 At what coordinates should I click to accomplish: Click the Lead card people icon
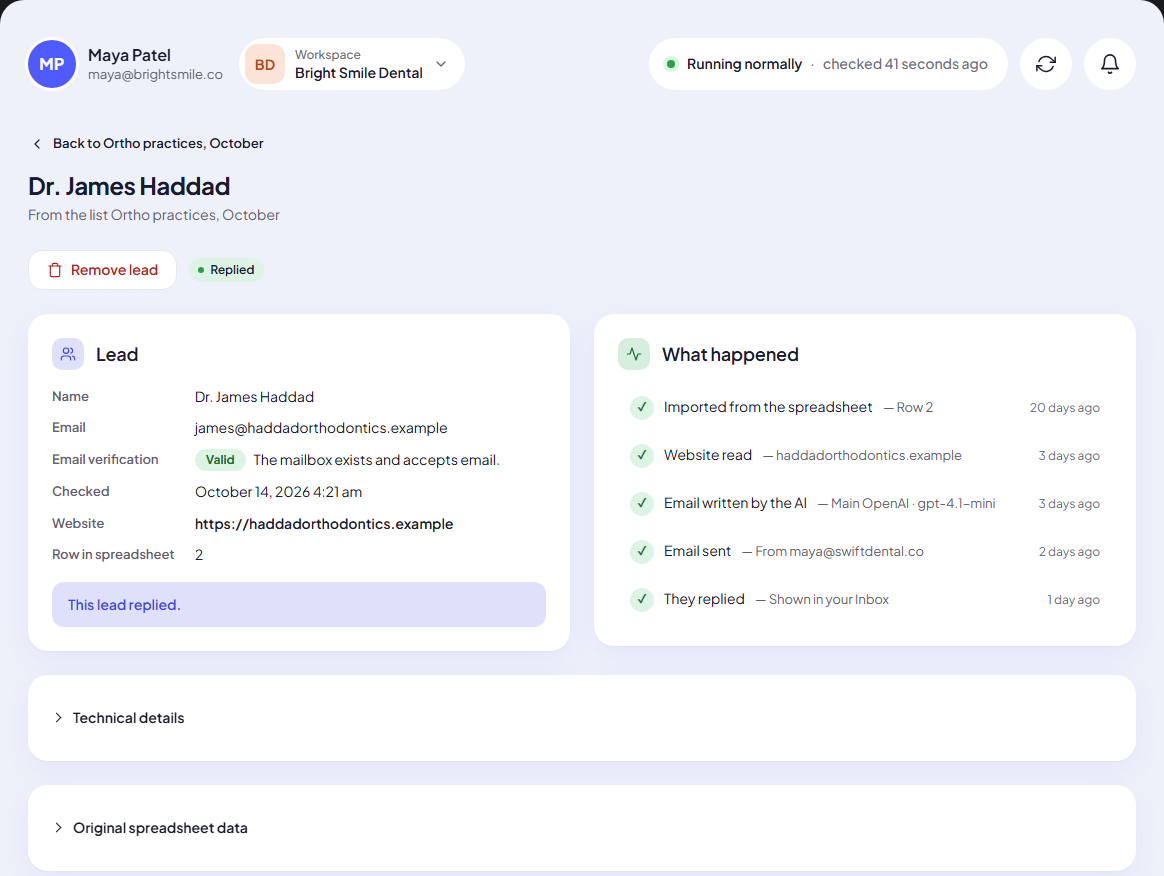68,354
